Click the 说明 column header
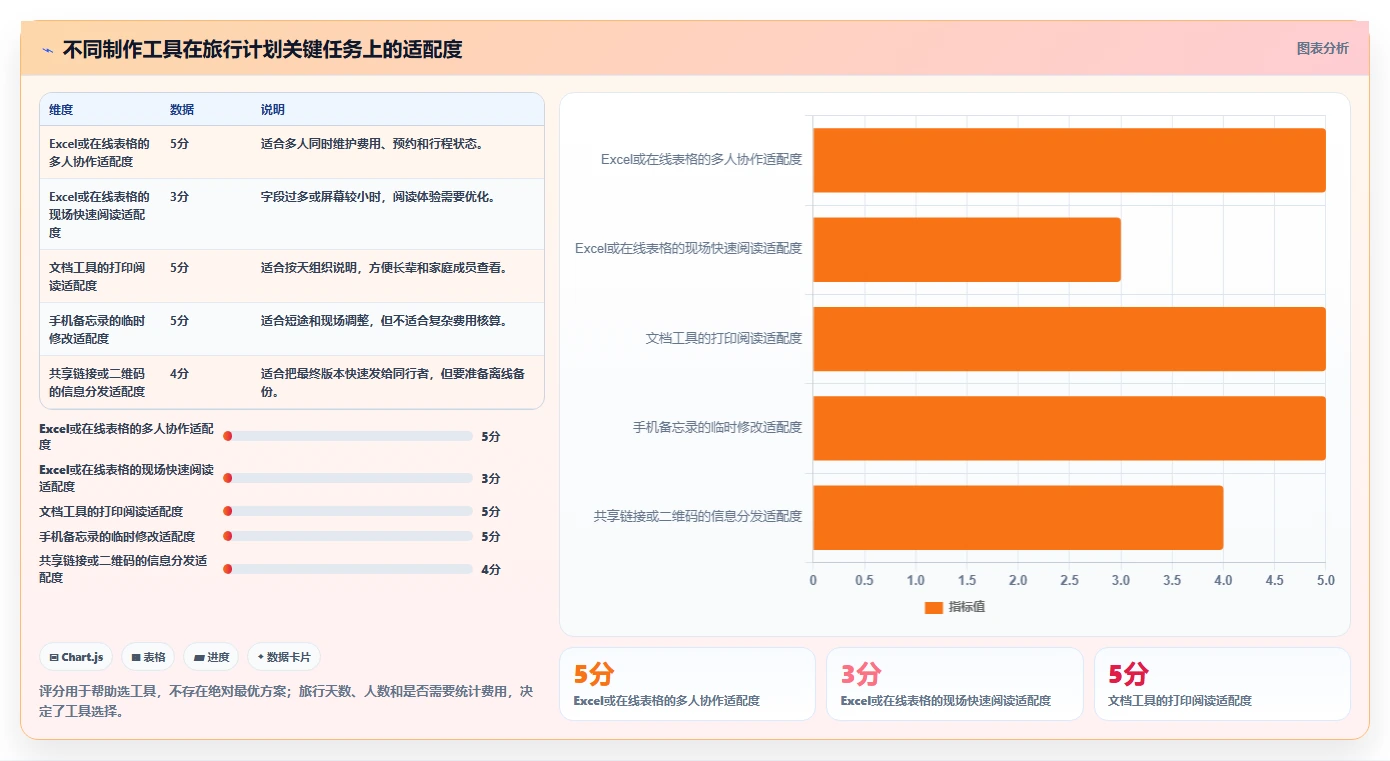The image size is (1390, 761). 273,109
